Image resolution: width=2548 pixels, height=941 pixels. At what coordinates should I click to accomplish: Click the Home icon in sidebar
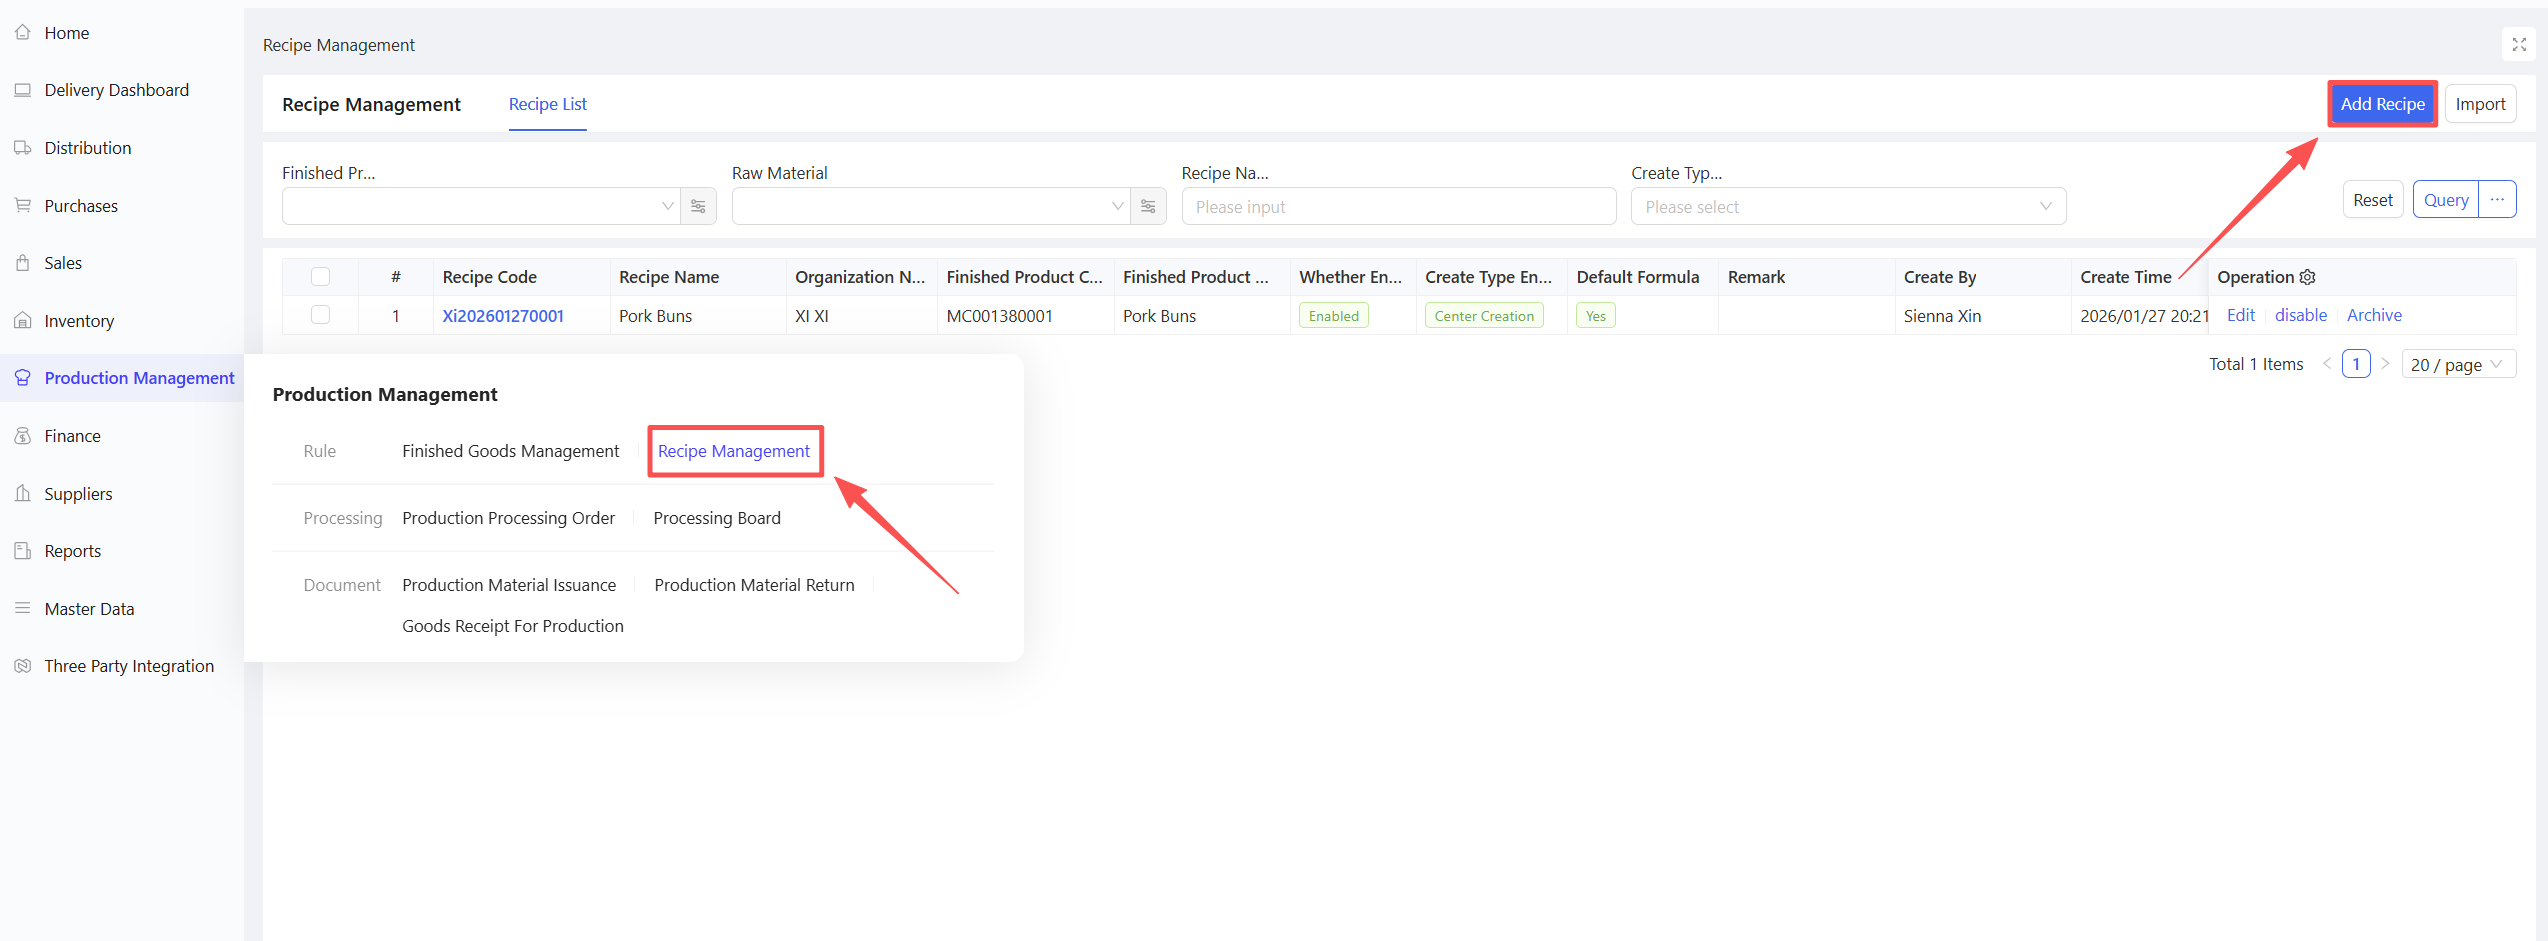[23, 33]
